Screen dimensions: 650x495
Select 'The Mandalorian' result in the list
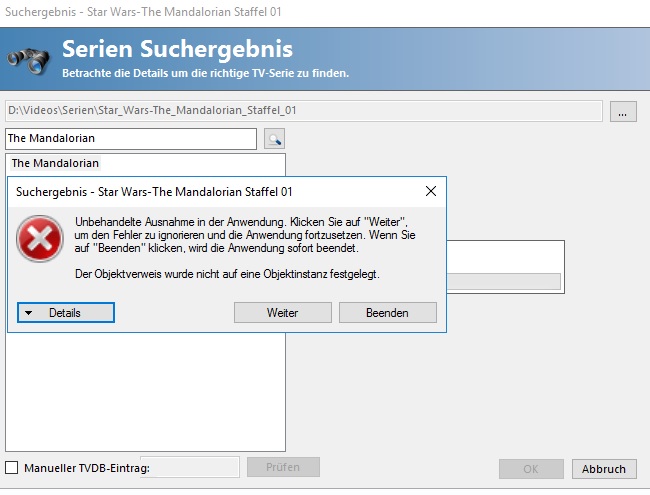coord(55,163)
